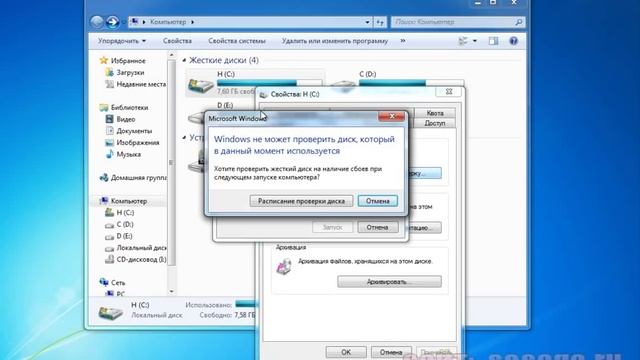Click Отмена in the disk check dialog

[x=377, y=227]
